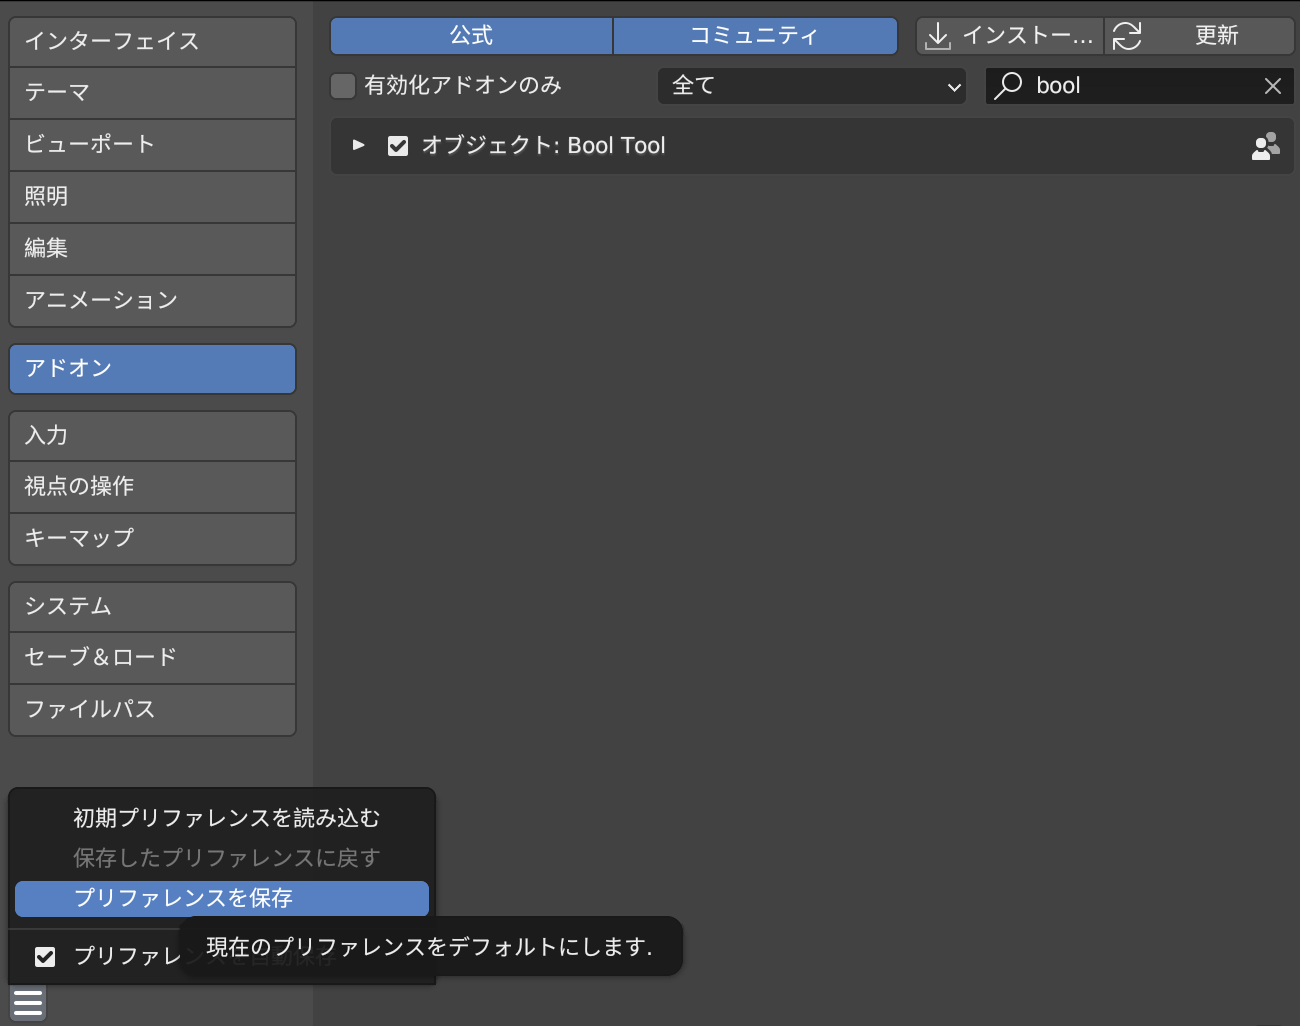Click the オブジェクト: Bool Tool label
1300x1026 pixels.
[543, 146]
